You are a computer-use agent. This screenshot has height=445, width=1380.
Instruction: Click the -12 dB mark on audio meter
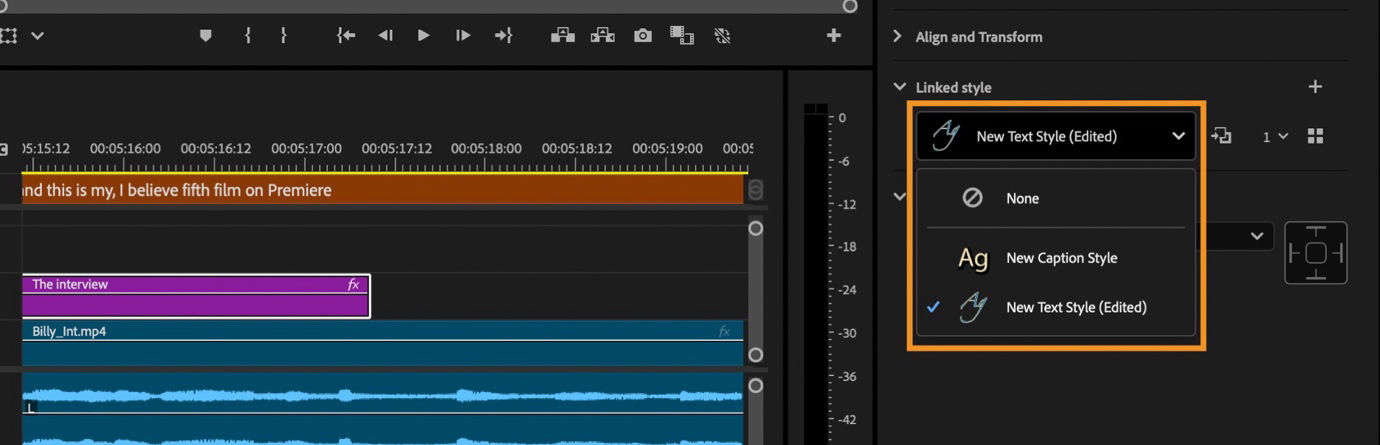tap(846, 205)
